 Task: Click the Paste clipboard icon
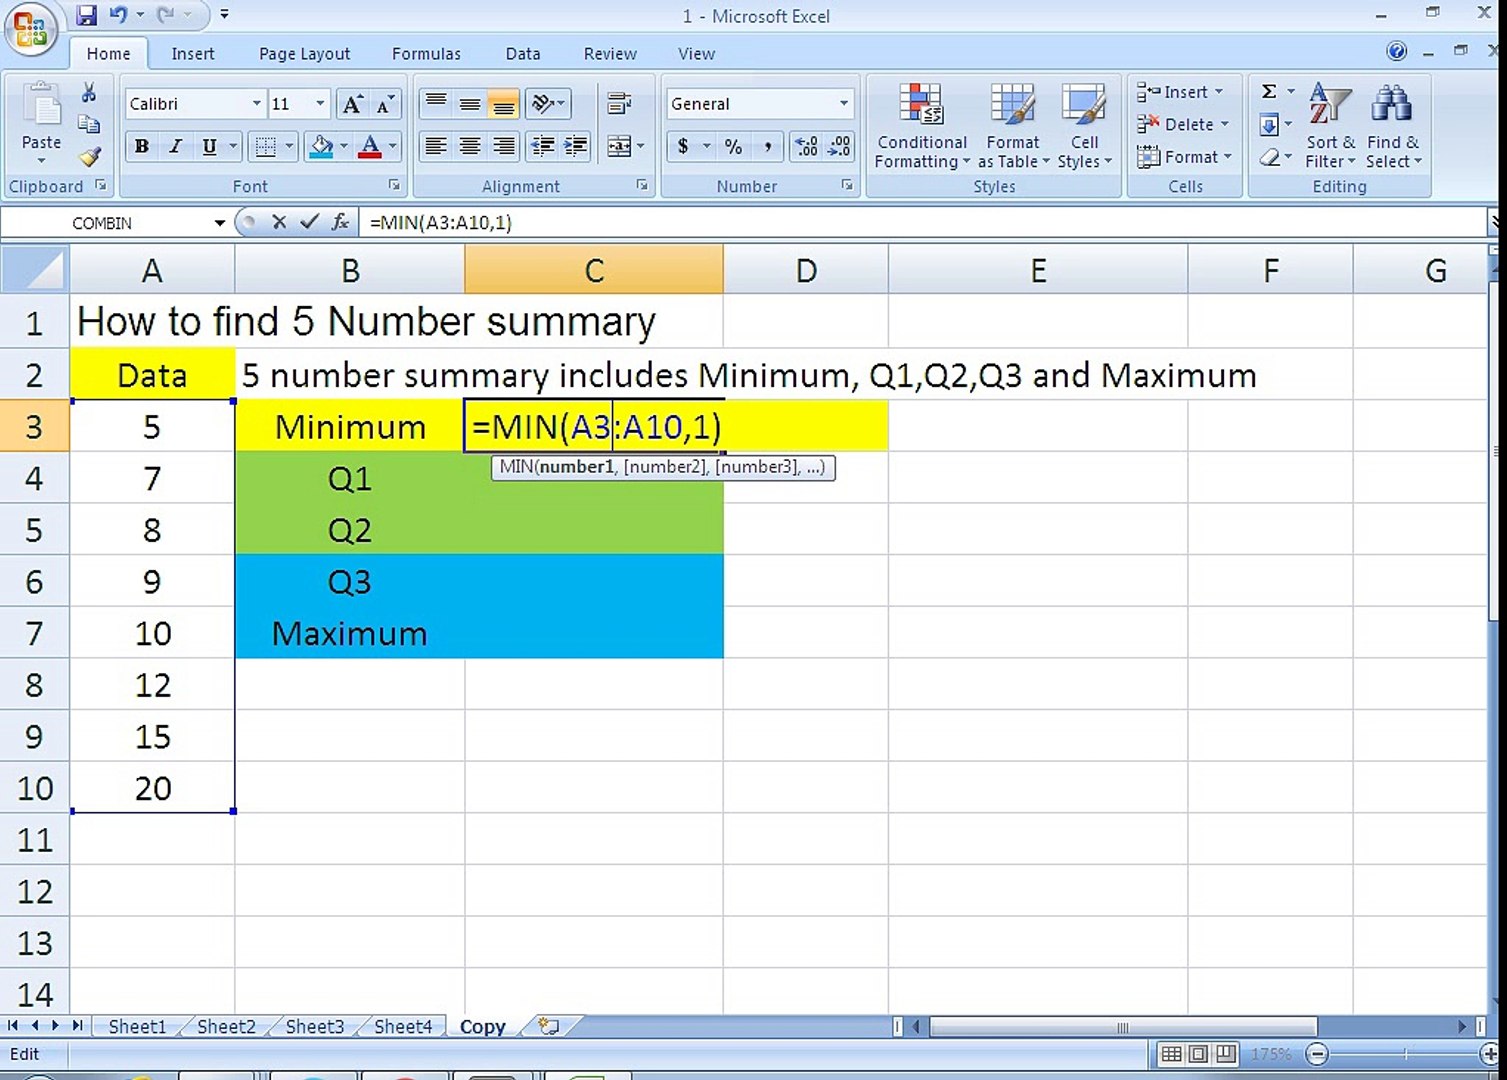pyautogui.click(x=41, y=105)
